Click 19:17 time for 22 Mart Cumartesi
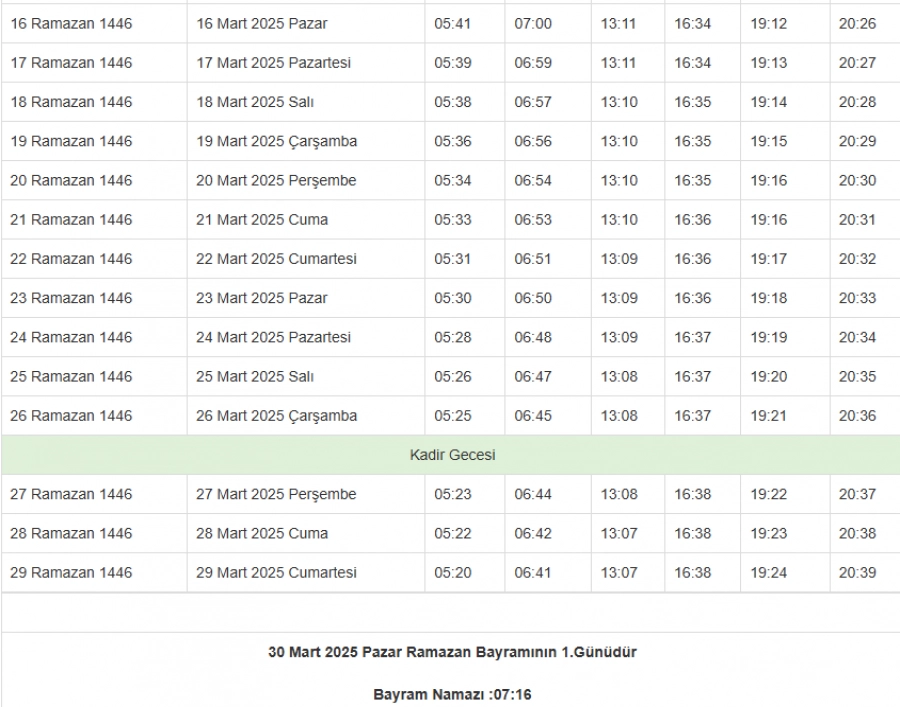 point(769,259)
